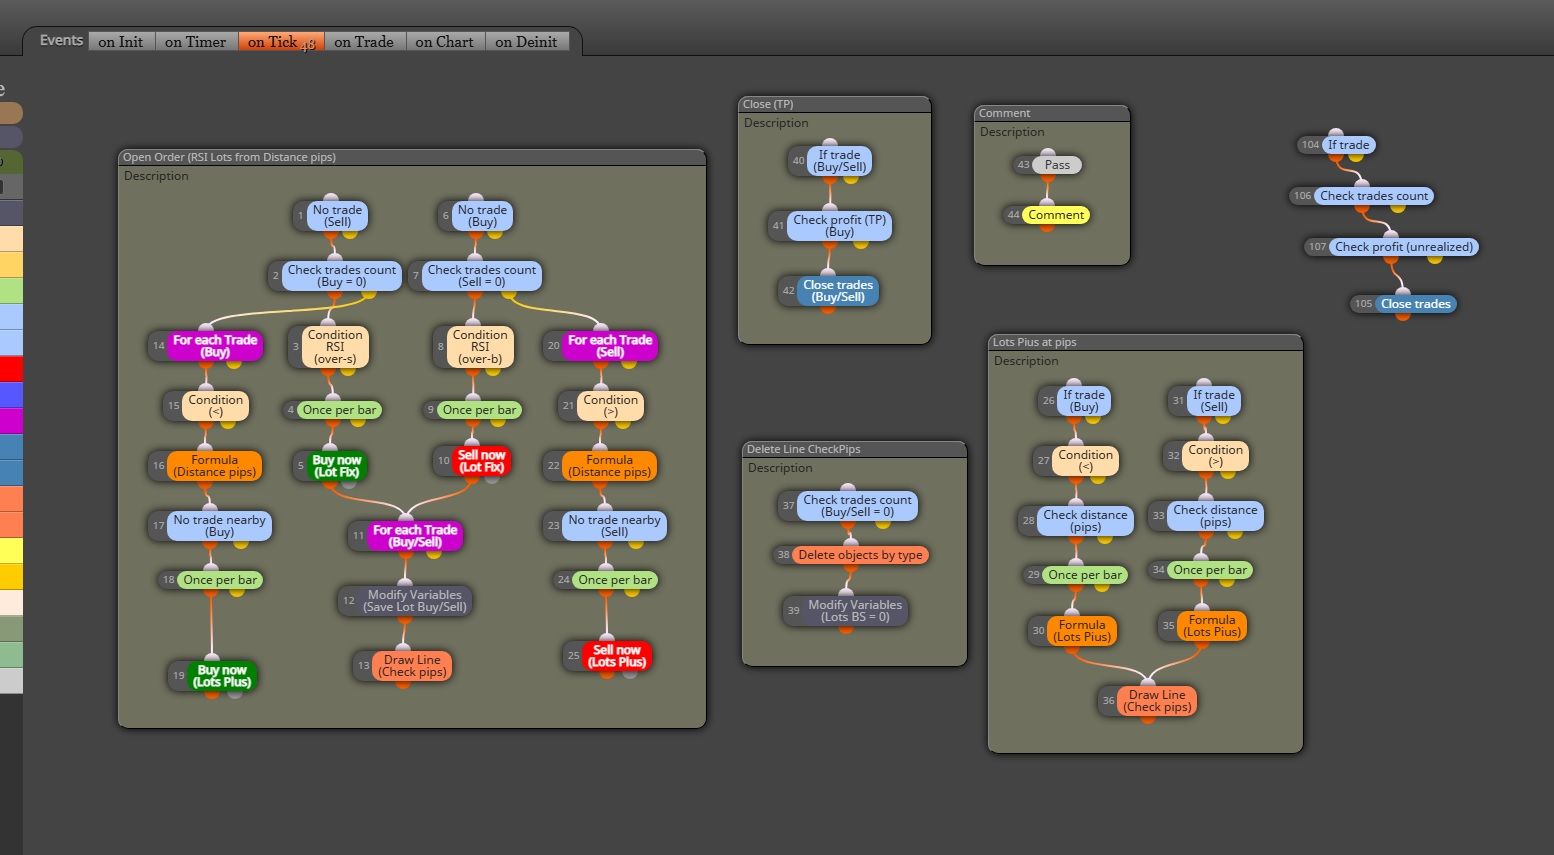Select the yellow Comment block
The width and height of the screenshot is (1554, 855).
click(x=1056, y=215)
